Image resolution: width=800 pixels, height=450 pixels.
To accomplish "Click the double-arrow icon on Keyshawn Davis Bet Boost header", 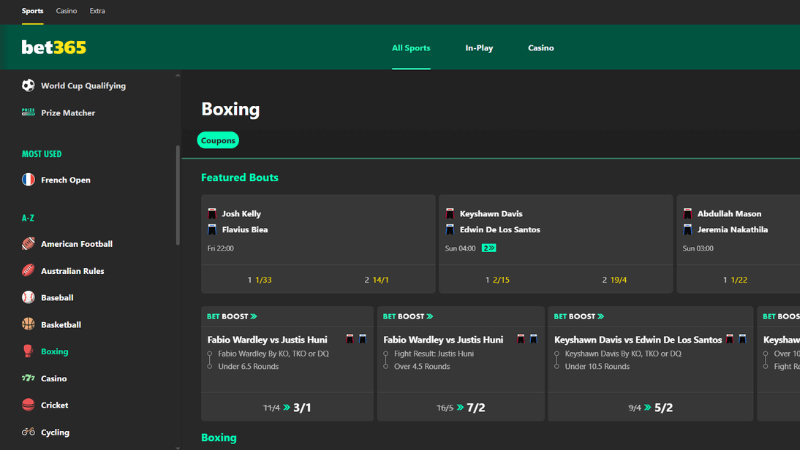I will (x=601, y=316).
